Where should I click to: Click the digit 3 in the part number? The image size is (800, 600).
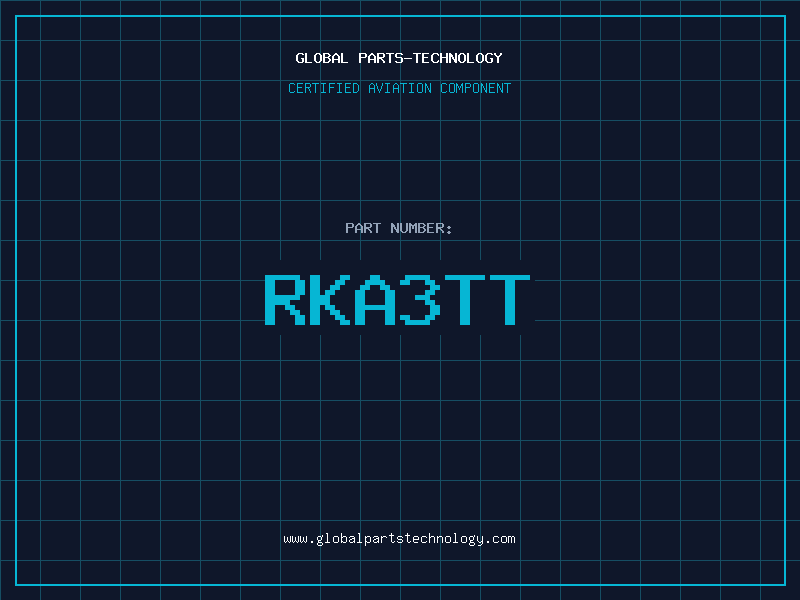420,299
